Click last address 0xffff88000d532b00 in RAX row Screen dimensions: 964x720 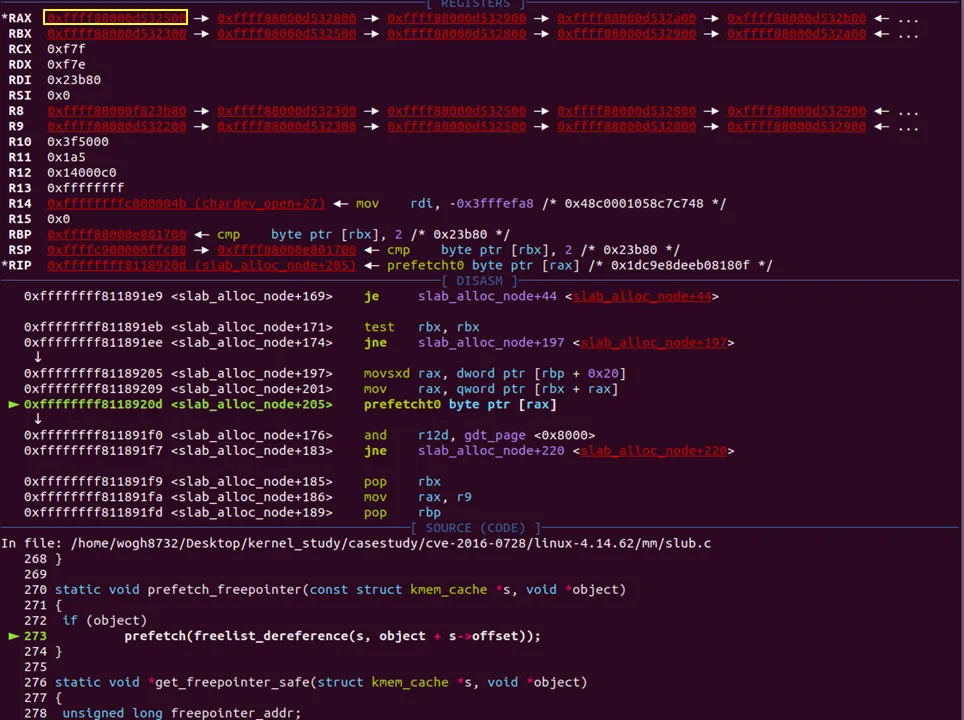click(x=797, y=18)
